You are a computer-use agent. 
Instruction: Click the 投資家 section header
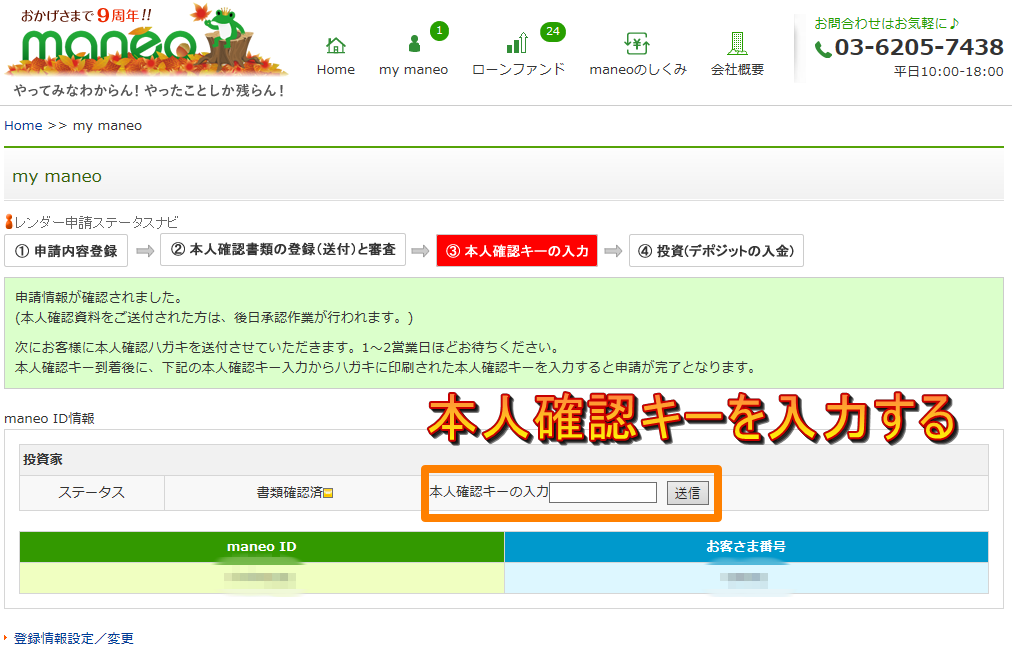(43, 459)
